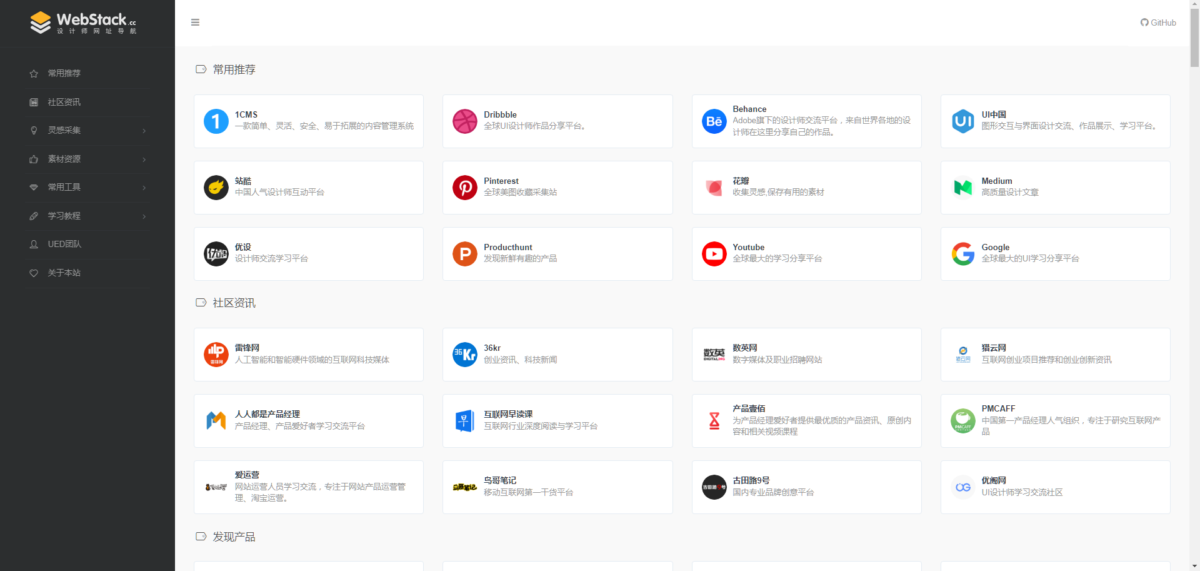Viewport: 1200px width, 571px height.
Task: Open the GitHub link in header
Action: tap(1158, 22)
